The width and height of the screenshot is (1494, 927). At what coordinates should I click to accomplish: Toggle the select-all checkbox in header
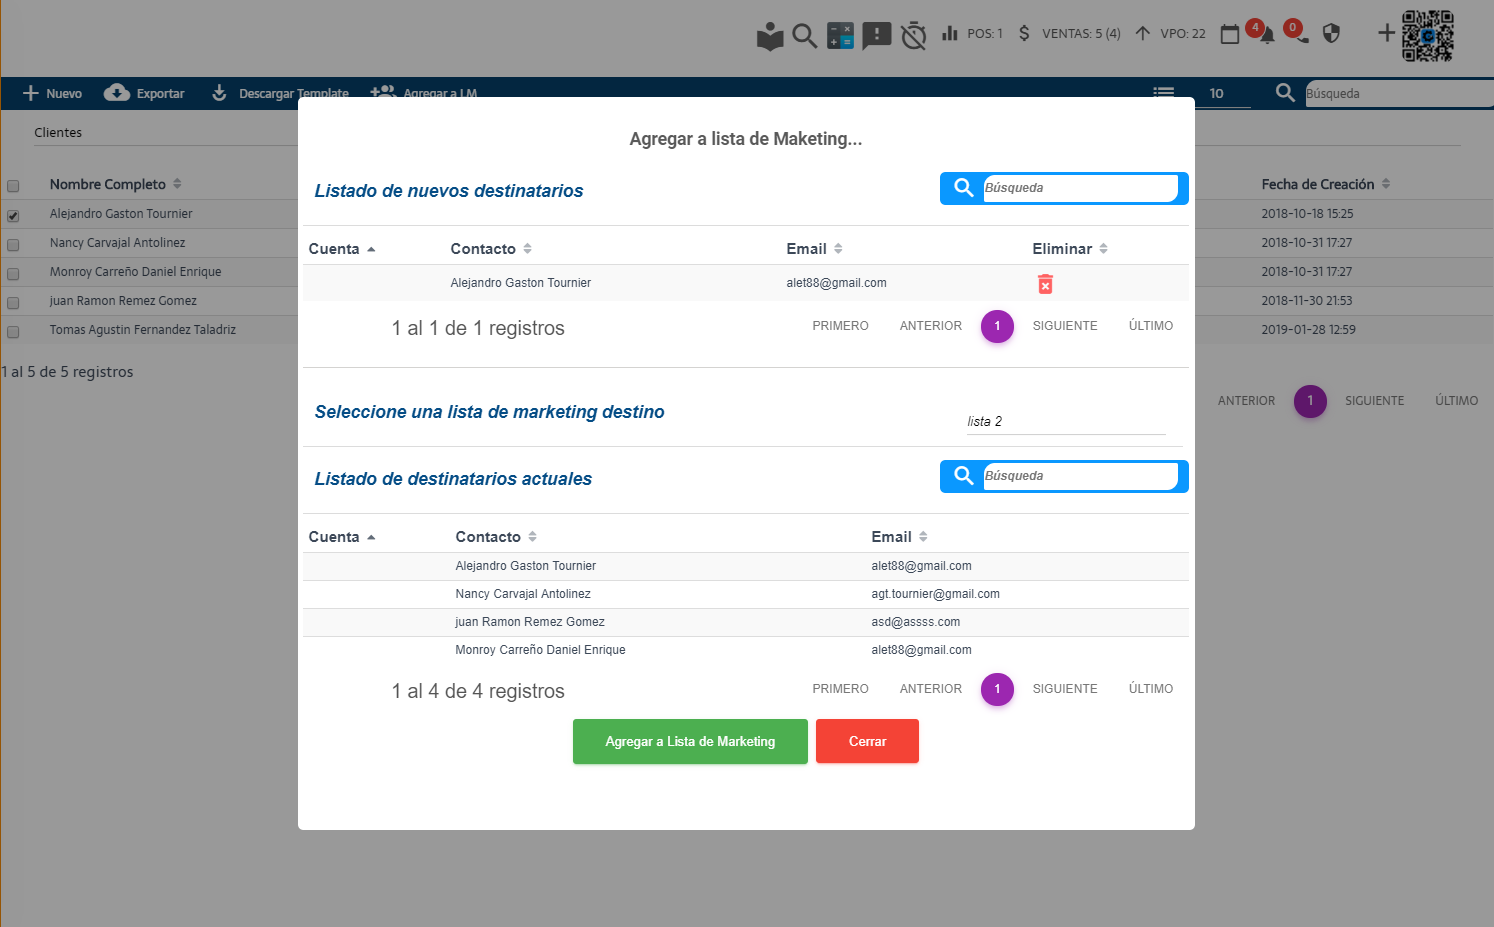(13, 186)
